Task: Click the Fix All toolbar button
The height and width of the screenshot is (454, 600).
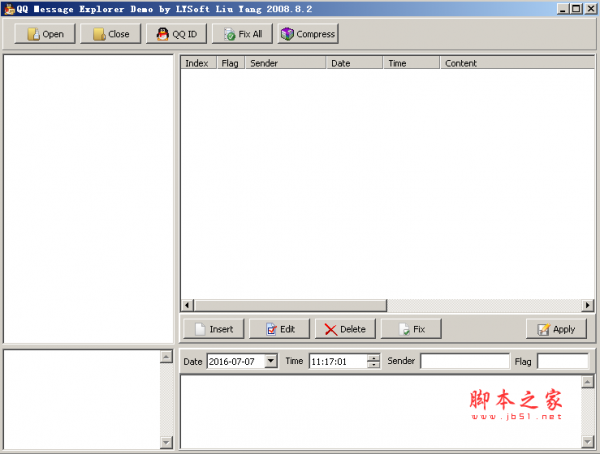Action: pos(242,34)
